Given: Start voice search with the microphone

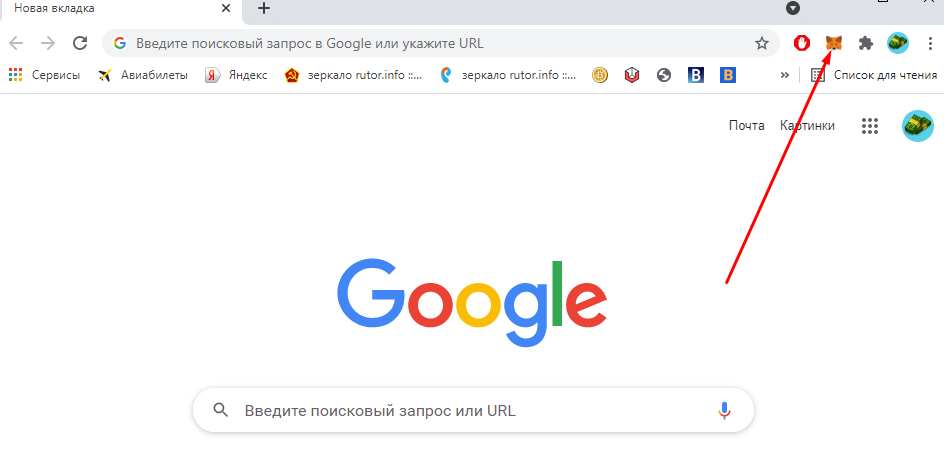Looking at the screenshot, I should pos(724,410).
